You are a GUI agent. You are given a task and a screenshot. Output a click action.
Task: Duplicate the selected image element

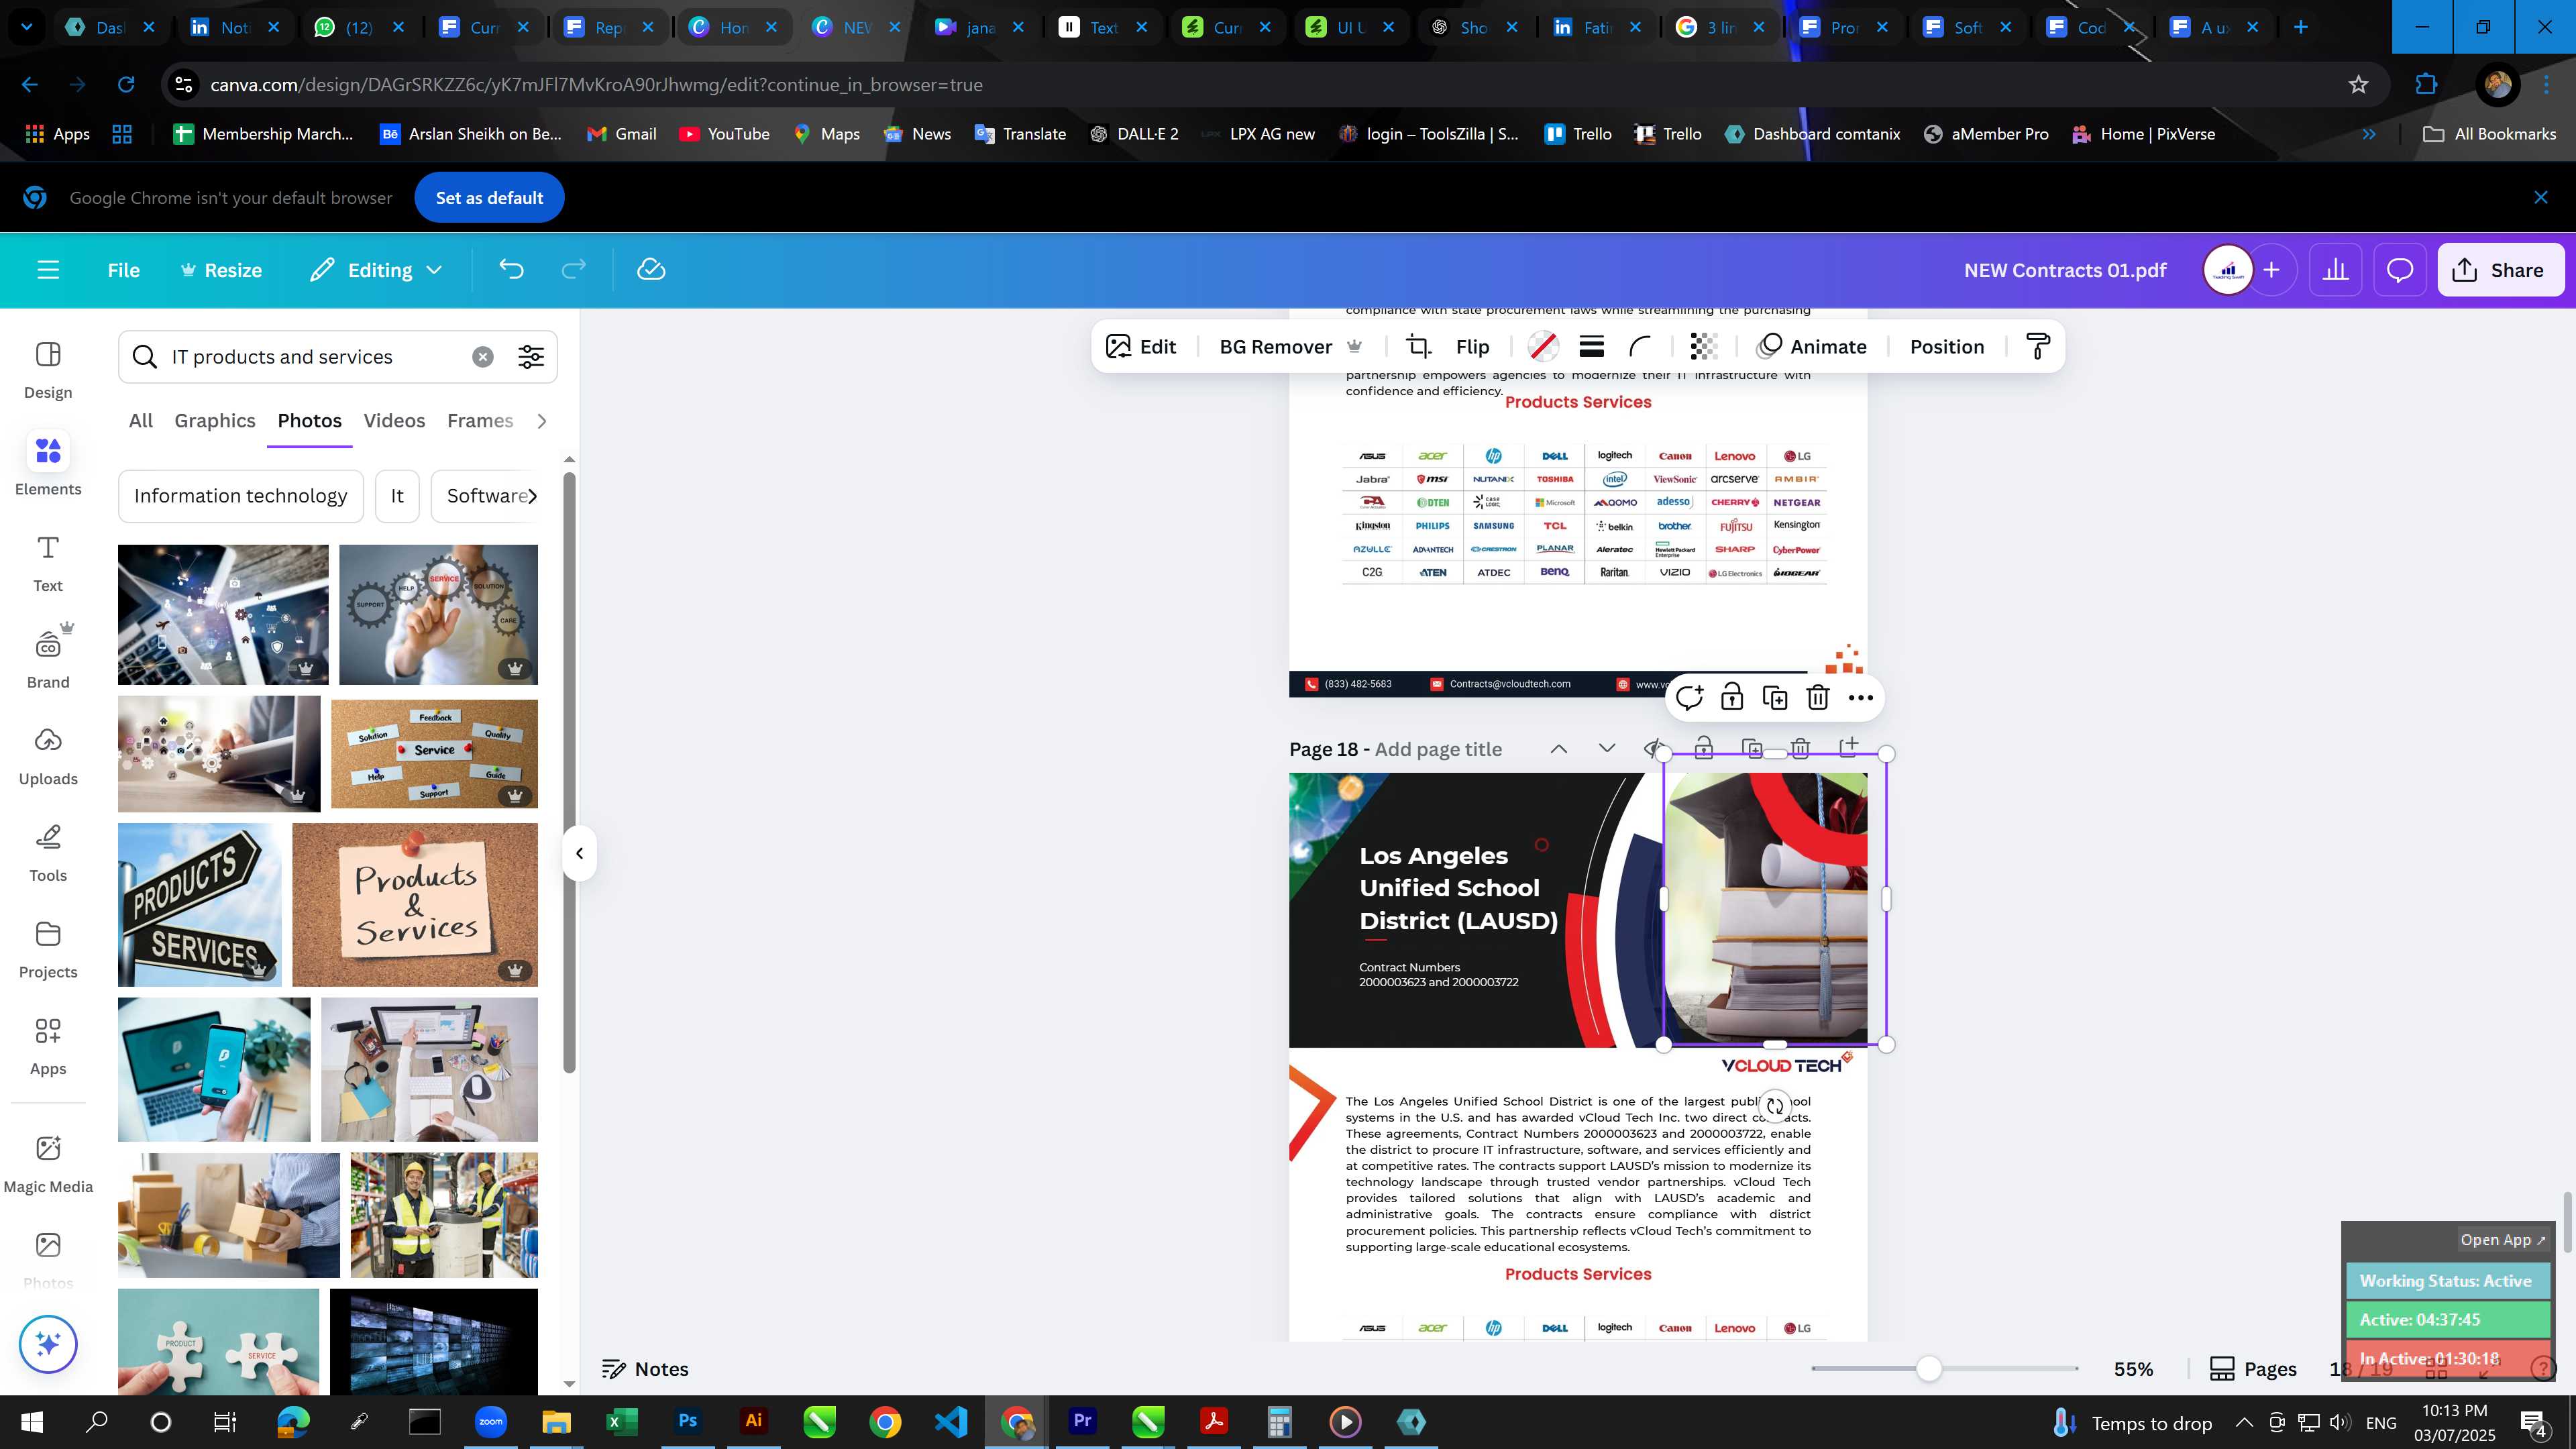tap(1775, 698)
